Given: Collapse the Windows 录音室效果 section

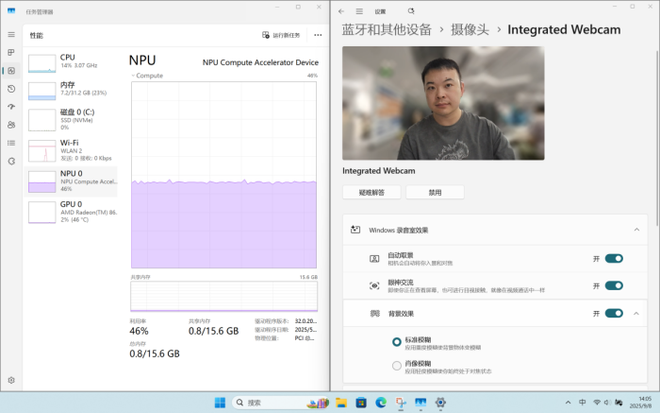Looking at the screenshot, I should click(637, 230).
